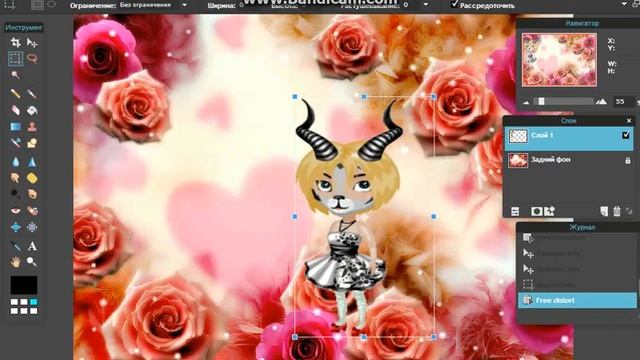Select the Brush tool
The image size is (640, 360).
32,94
